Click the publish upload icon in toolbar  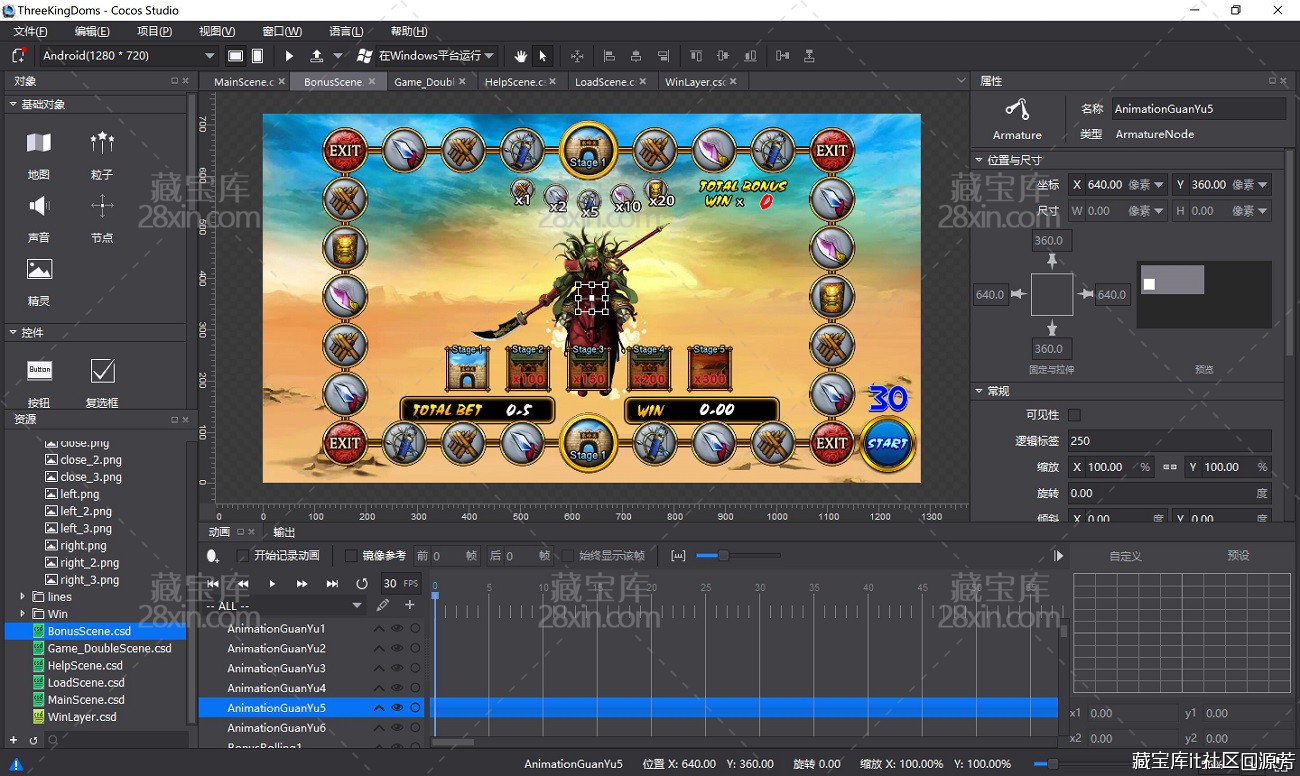[317, 56]
